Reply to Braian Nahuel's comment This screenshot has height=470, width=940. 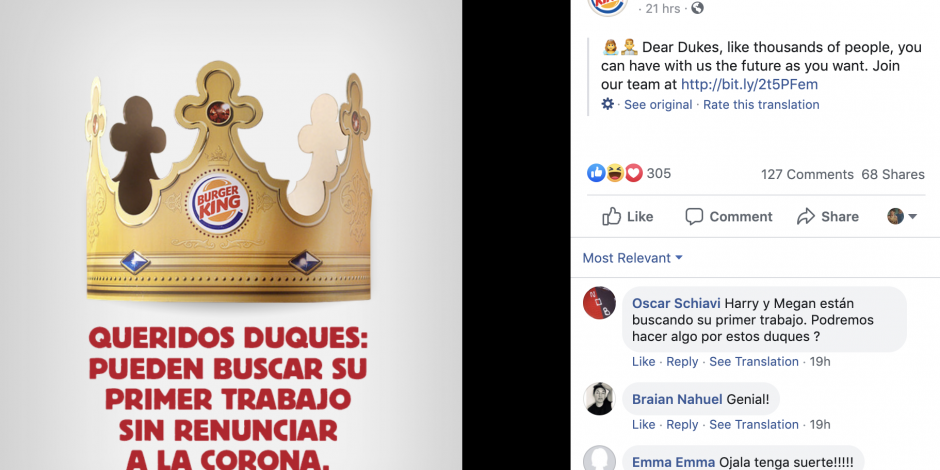[682, 424]
